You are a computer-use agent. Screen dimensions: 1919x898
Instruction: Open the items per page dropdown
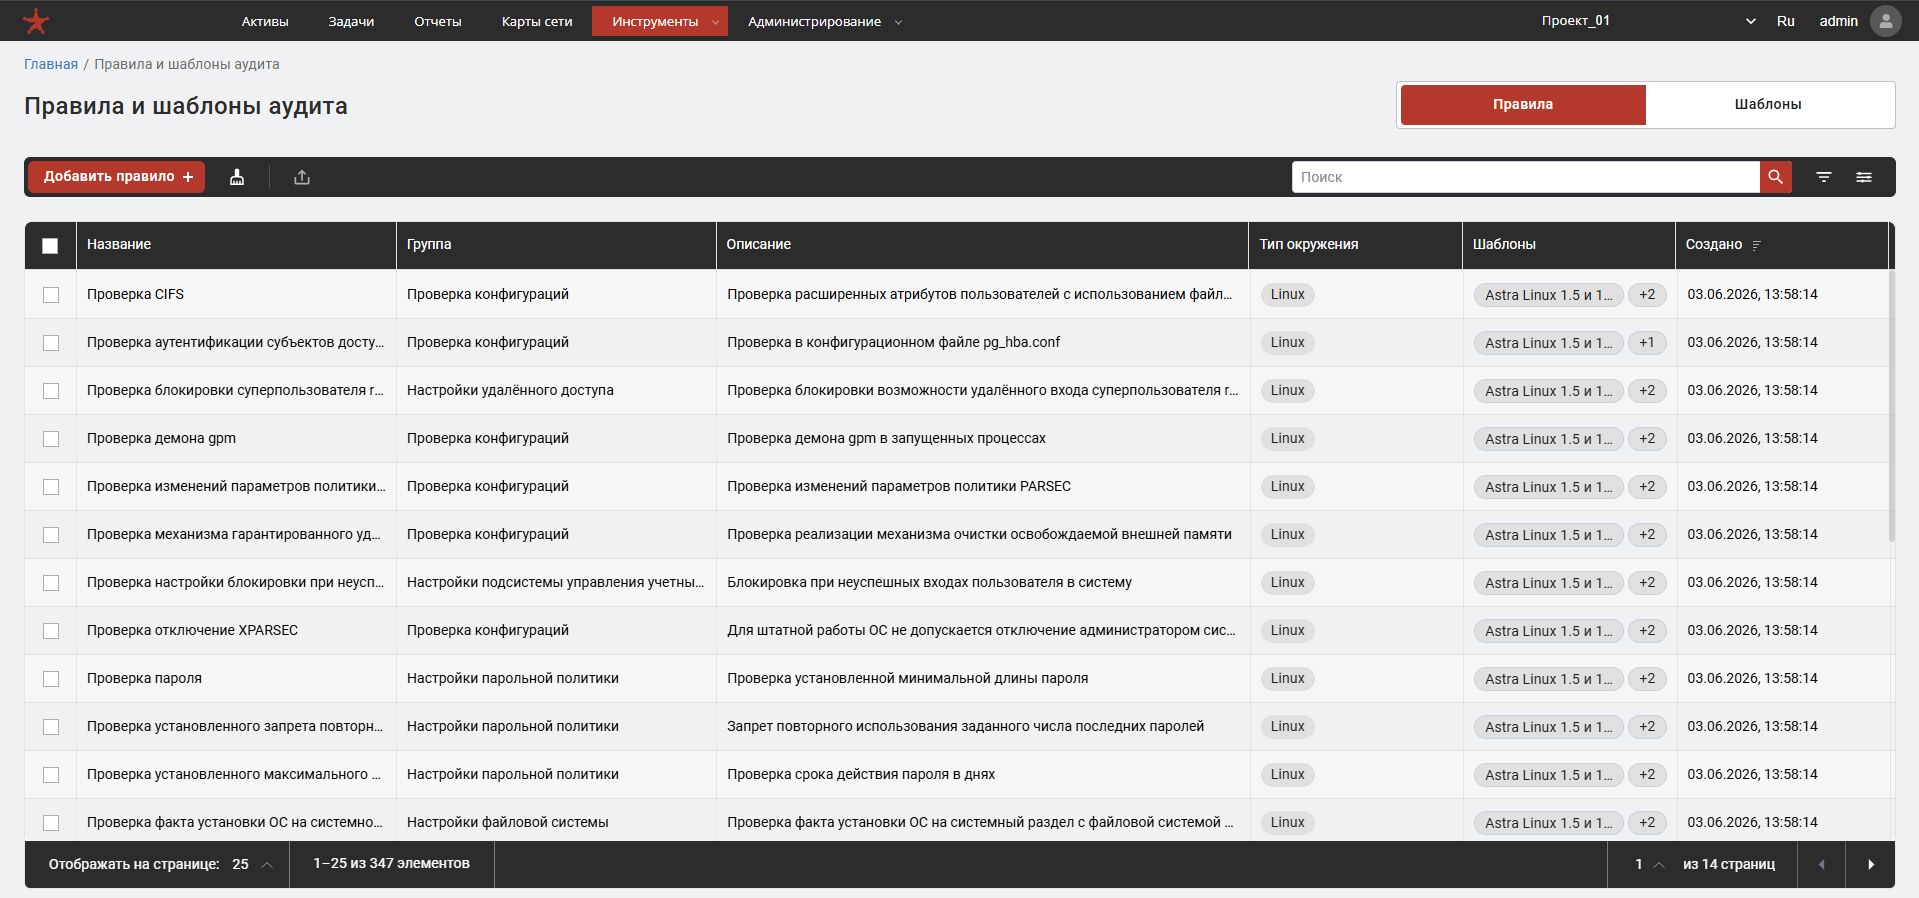[252, 864]
